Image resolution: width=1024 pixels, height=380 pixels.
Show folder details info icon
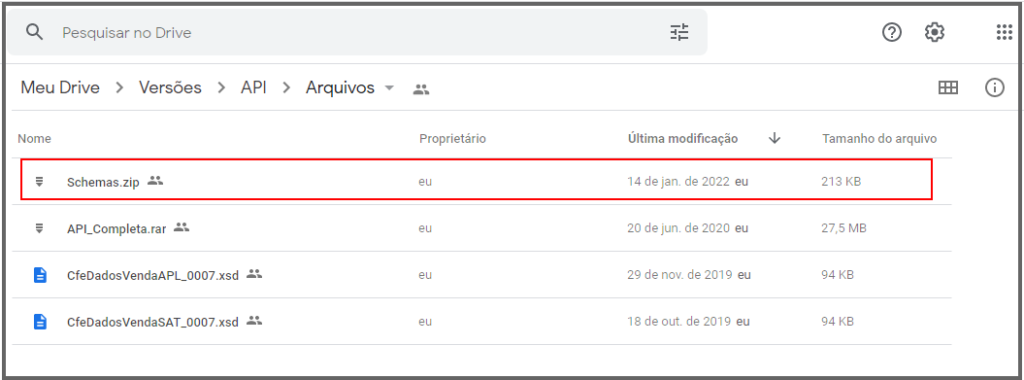point(994,87)
